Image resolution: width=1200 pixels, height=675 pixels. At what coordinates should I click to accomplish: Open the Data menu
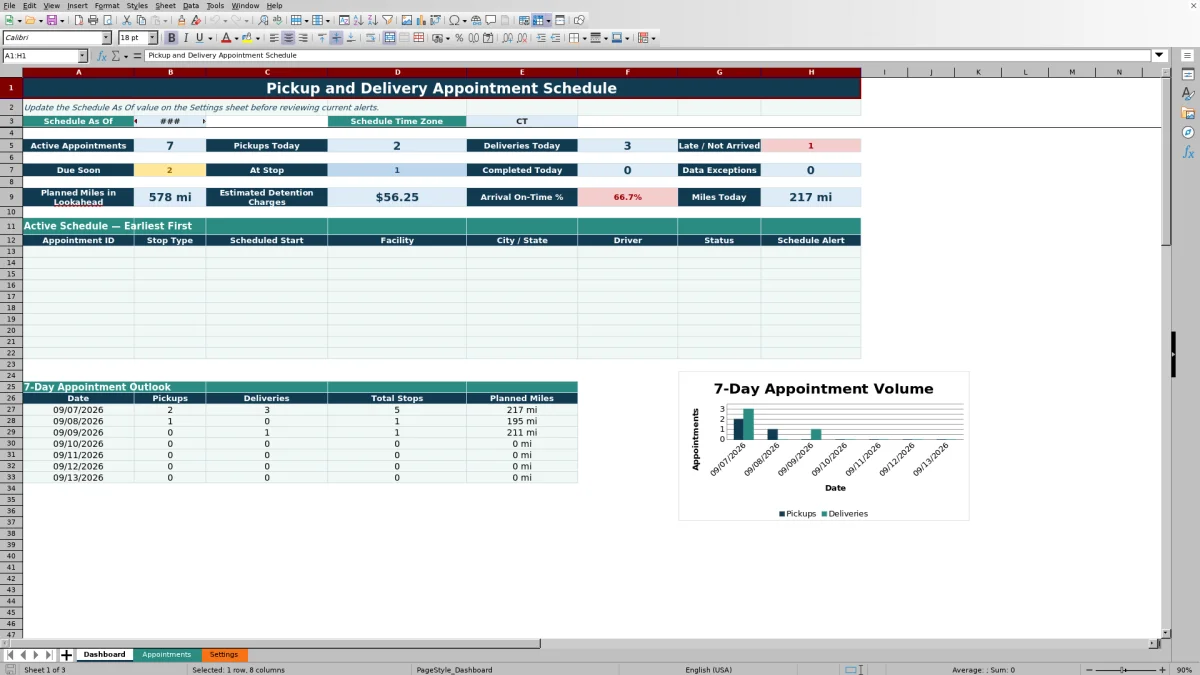point(190,5)
